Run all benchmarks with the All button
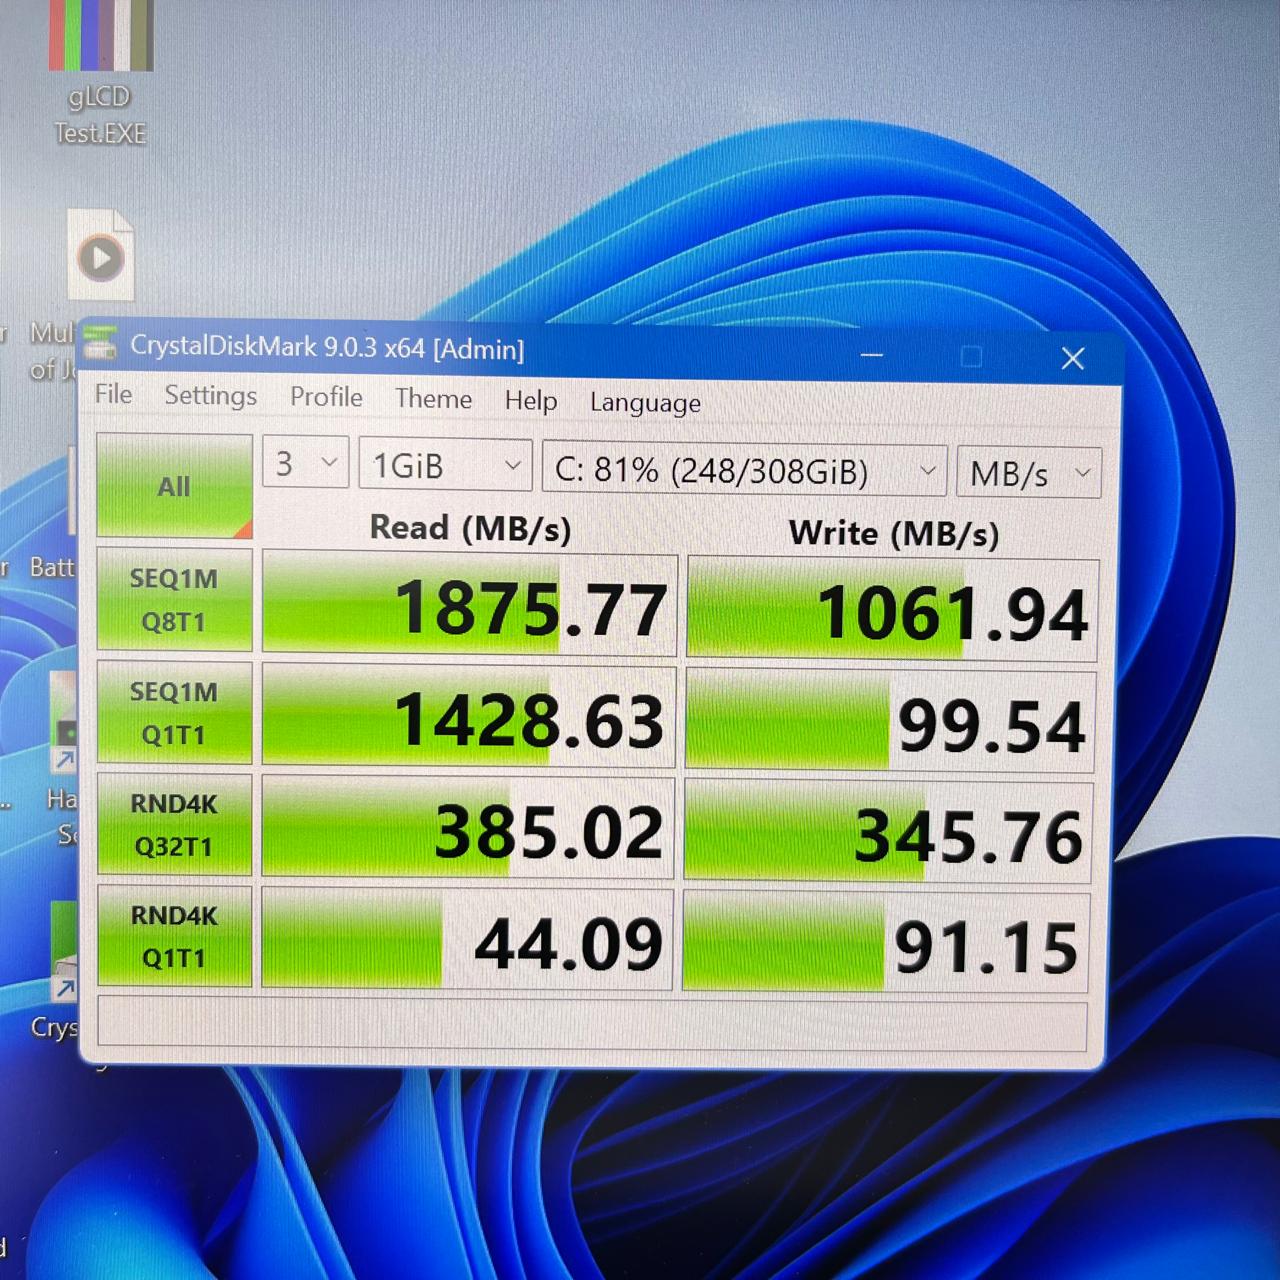 pyautogui.click(x=174, y=486)
